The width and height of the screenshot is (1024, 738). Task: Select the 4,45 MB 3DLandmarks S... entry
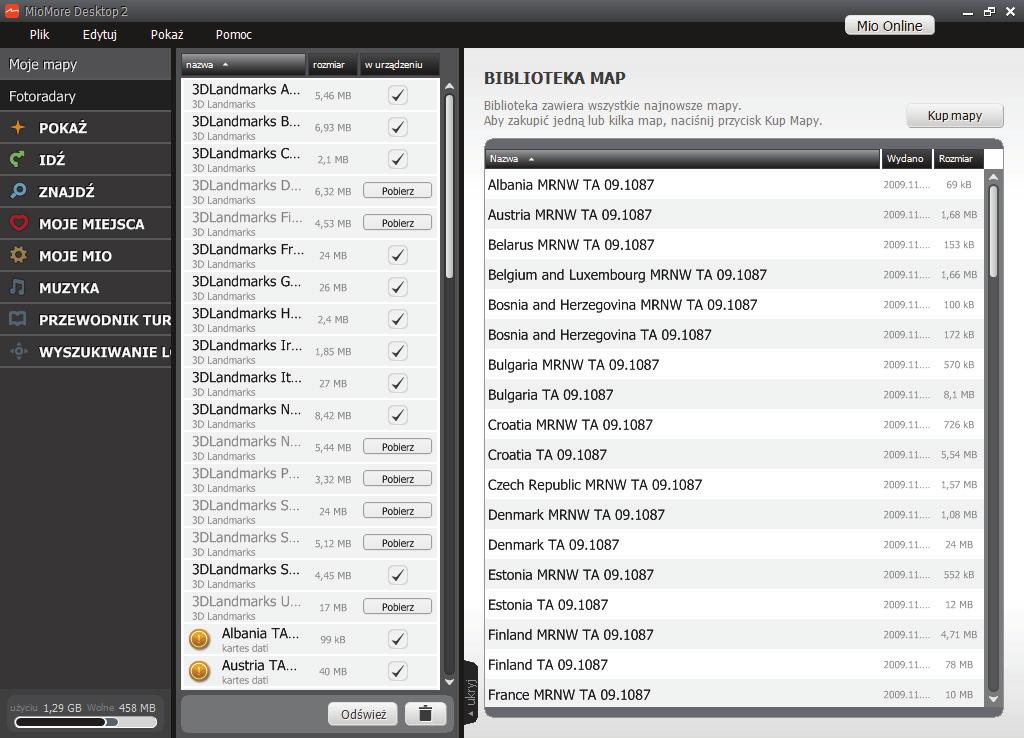click(x=310, y=575)
